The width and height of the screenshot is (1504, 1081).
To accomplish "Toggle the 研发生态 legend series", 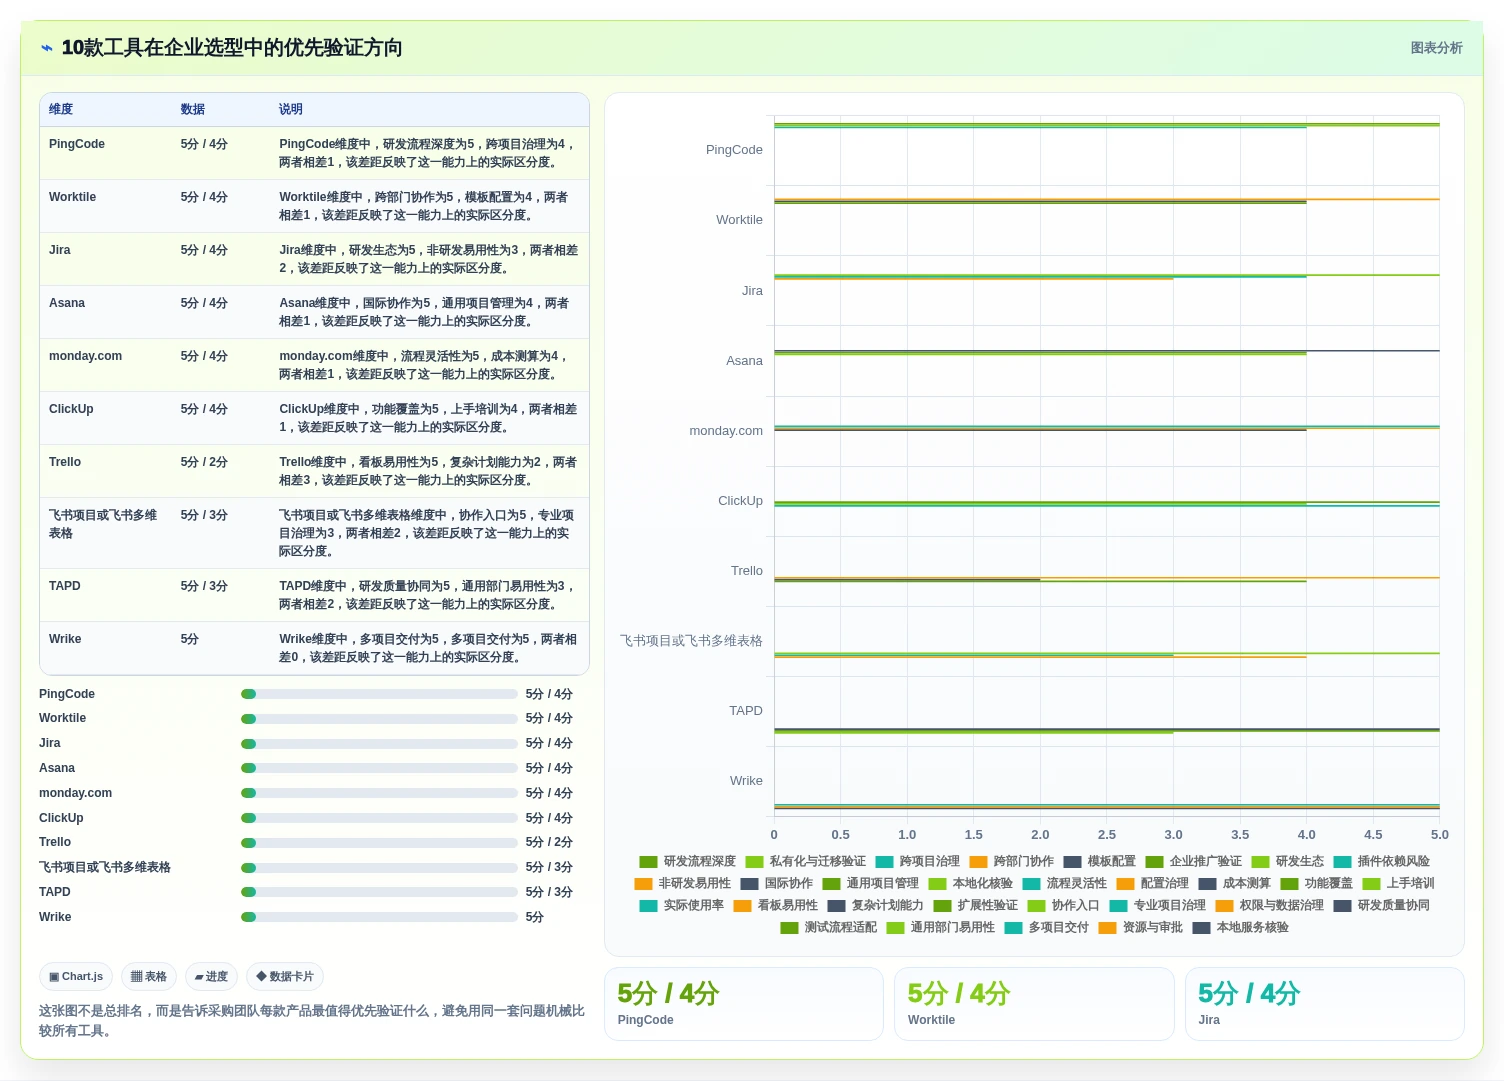I will 1288,861.
